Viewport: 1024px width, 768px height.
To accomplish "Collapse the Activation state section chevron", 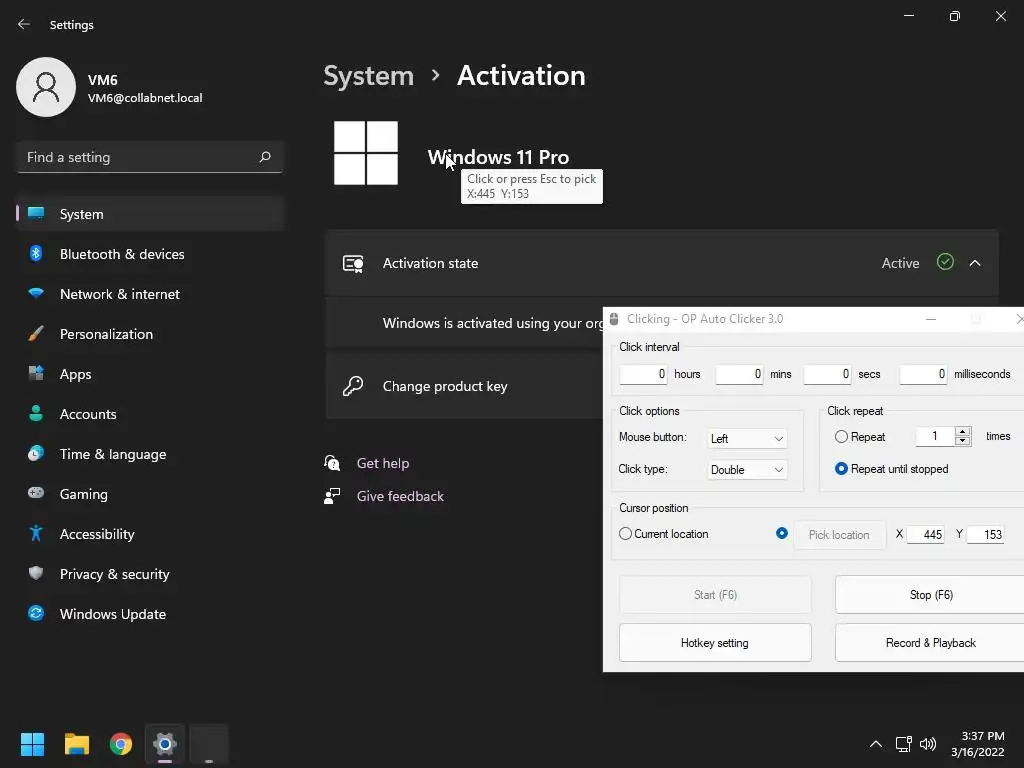I will [975, 263].
